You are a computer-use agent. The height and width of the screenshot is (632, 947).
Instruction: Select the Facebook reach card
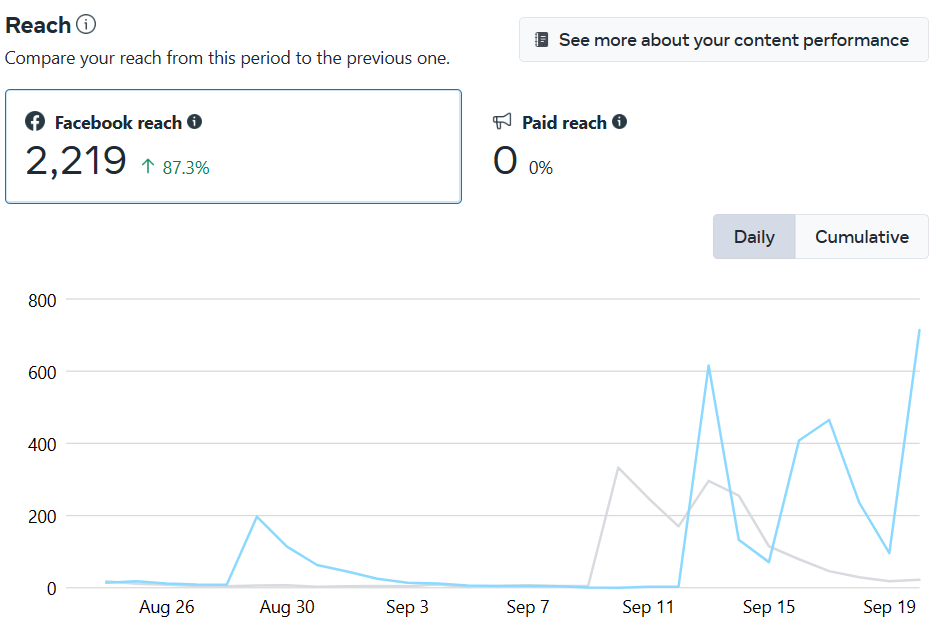(x=233, y=146)
